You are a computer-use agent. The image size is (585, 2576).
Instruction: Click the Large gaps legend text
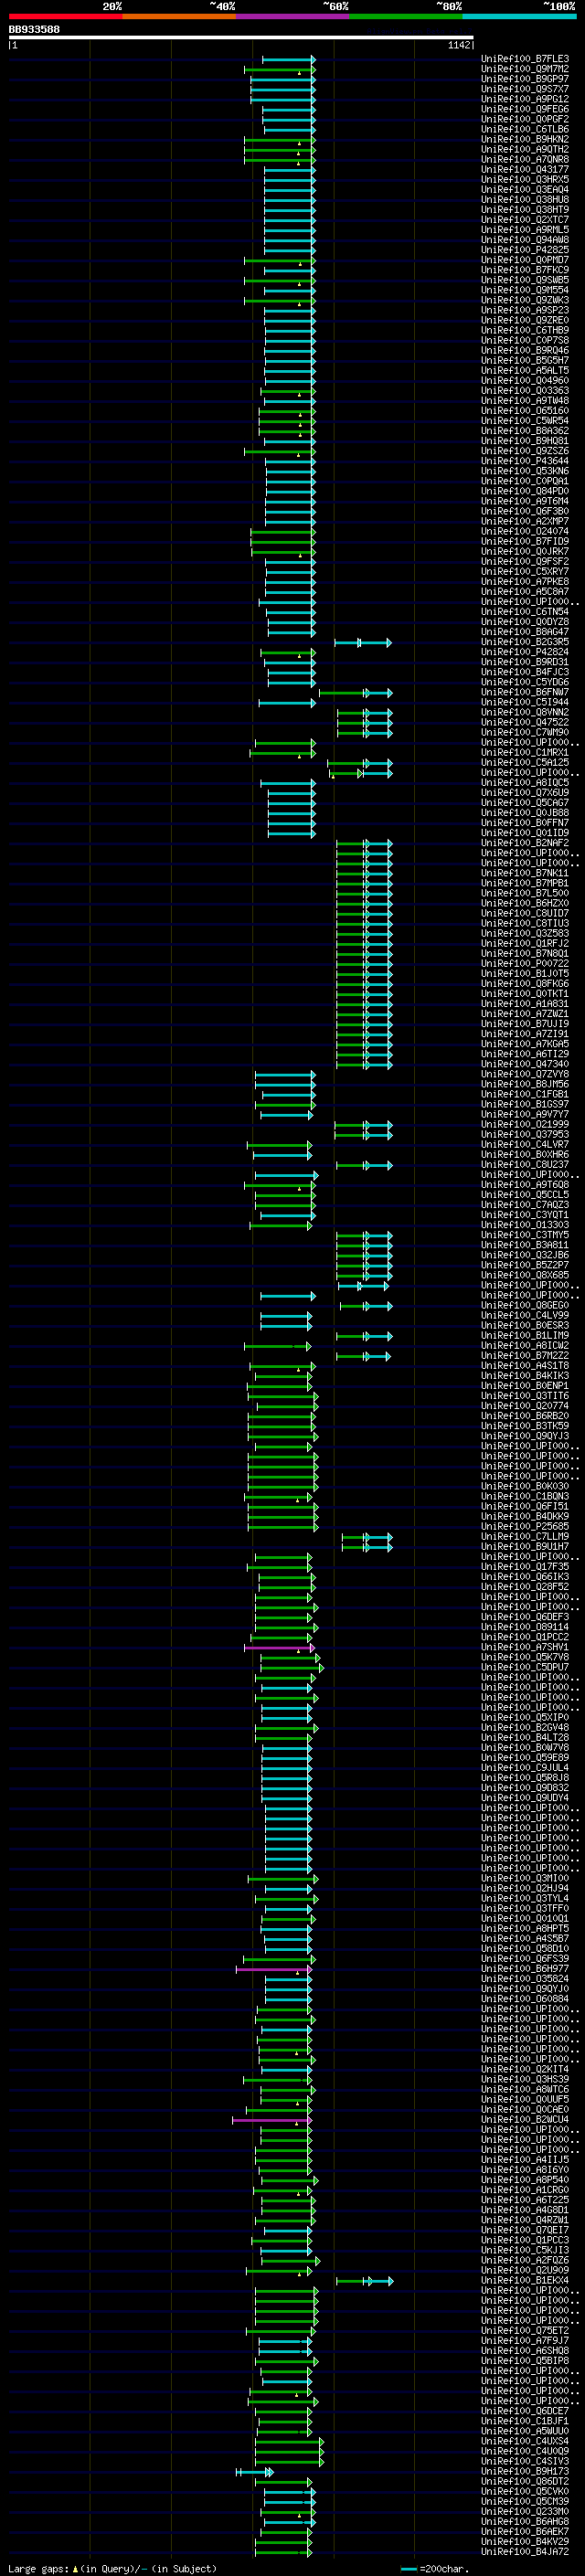(x=112, y=2569)
